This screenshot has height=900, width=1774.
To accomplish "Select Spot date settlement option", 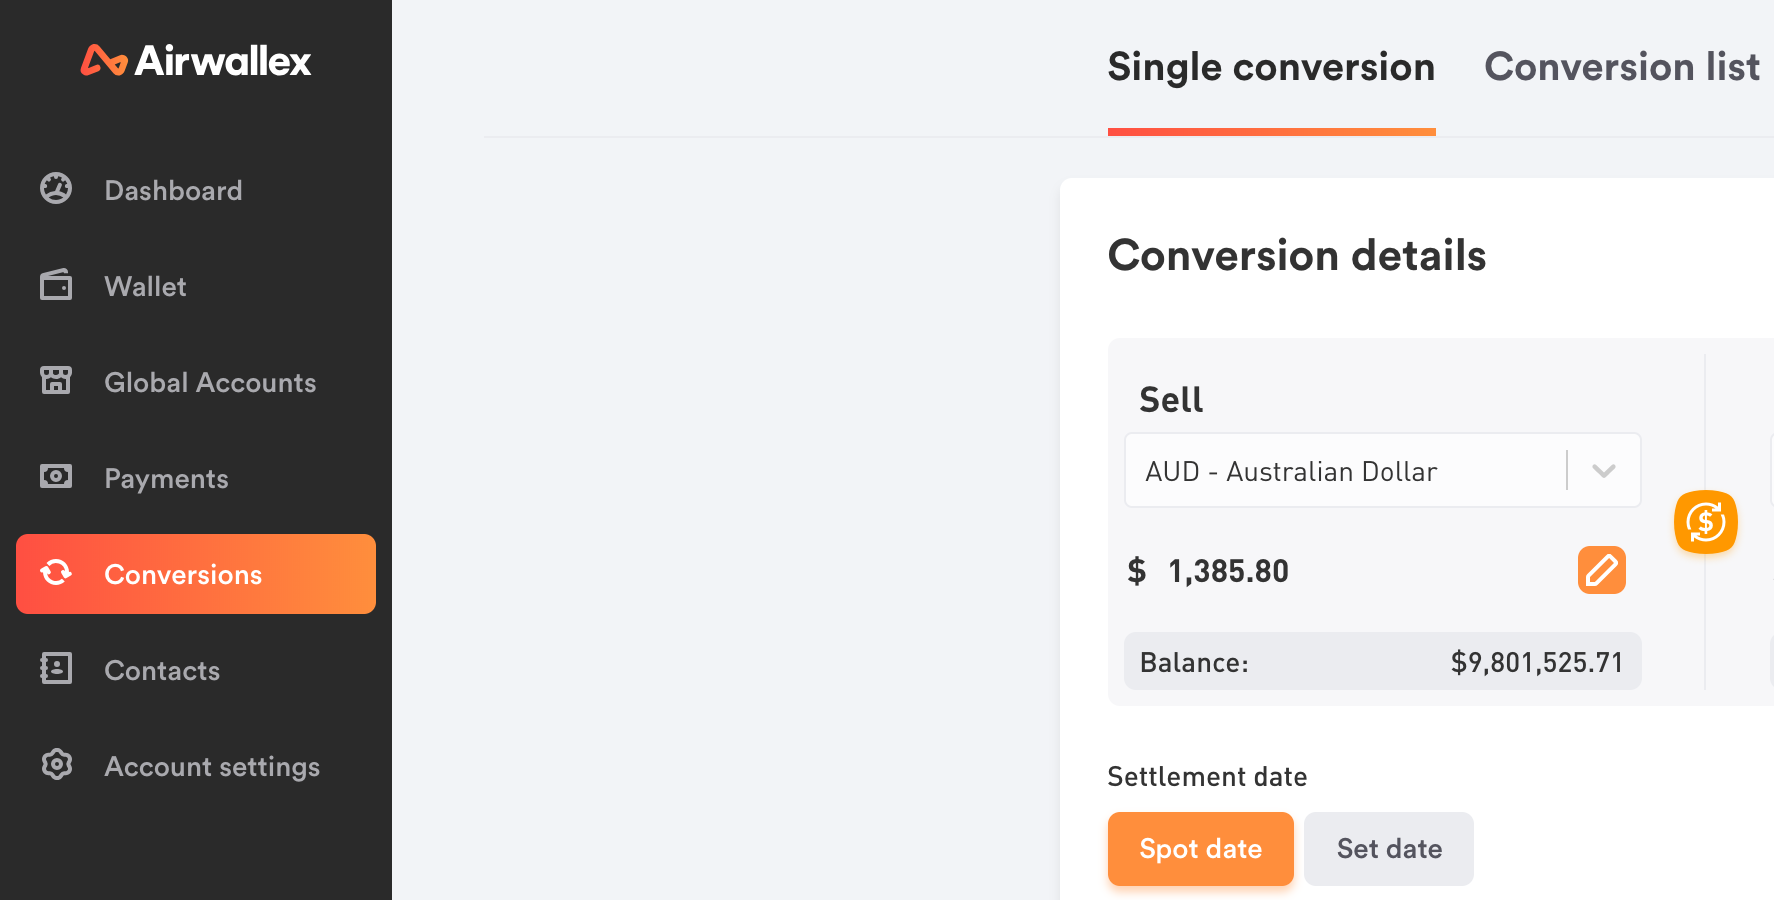I will tap(1201, 849).
